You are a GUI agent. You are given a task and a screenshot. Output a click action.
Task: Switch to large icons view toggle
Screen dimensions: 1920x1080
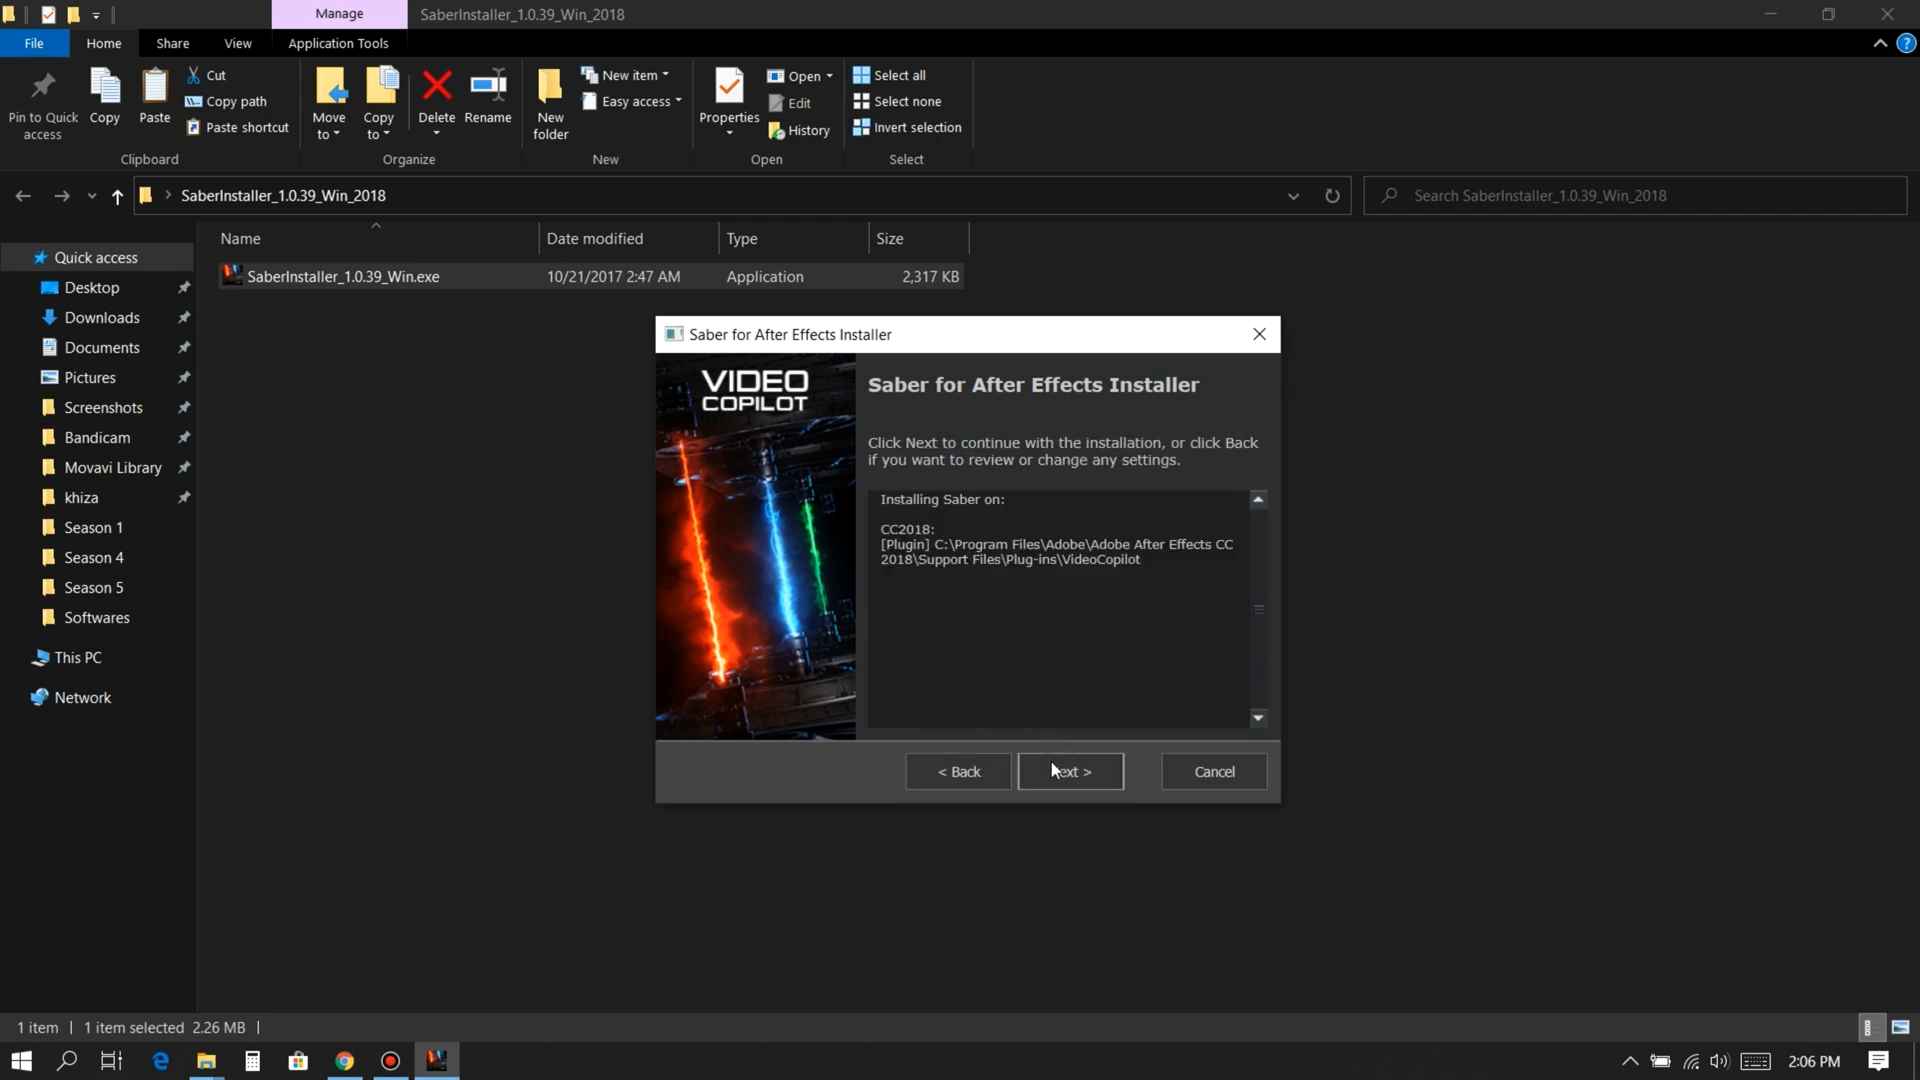(1900, 1027)
